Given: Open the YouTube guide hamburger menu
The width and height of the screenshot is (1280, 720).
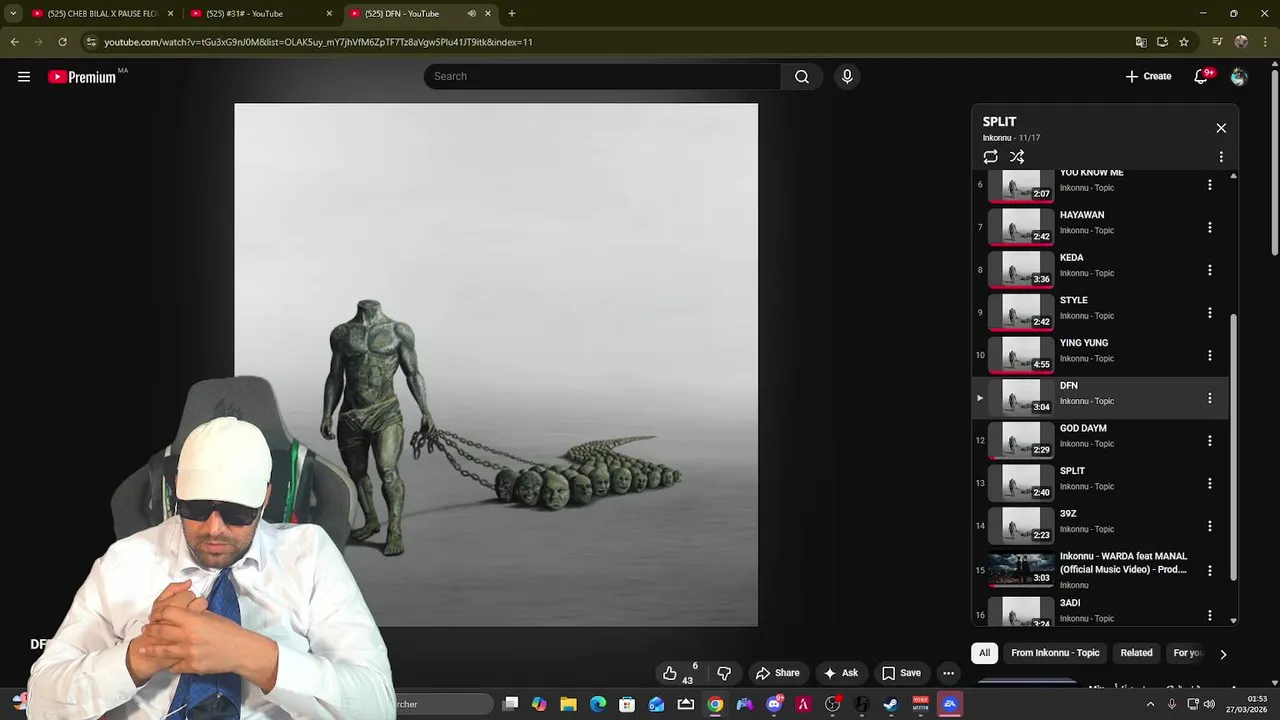Looking at the screenshot, I should pyautogui.click(x=24, y=77).
